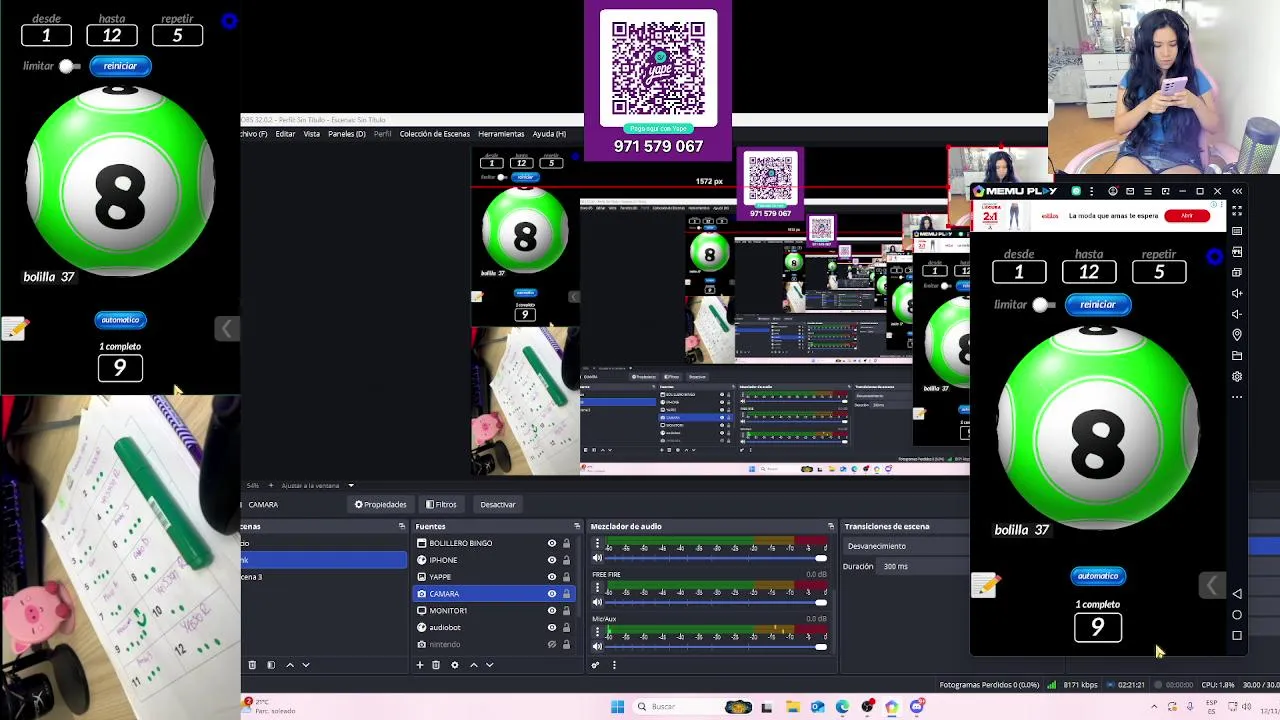Mute the Mic/Aux channel speaker icon
Screen dimensions: 1280x720
(x=597, y=646)
